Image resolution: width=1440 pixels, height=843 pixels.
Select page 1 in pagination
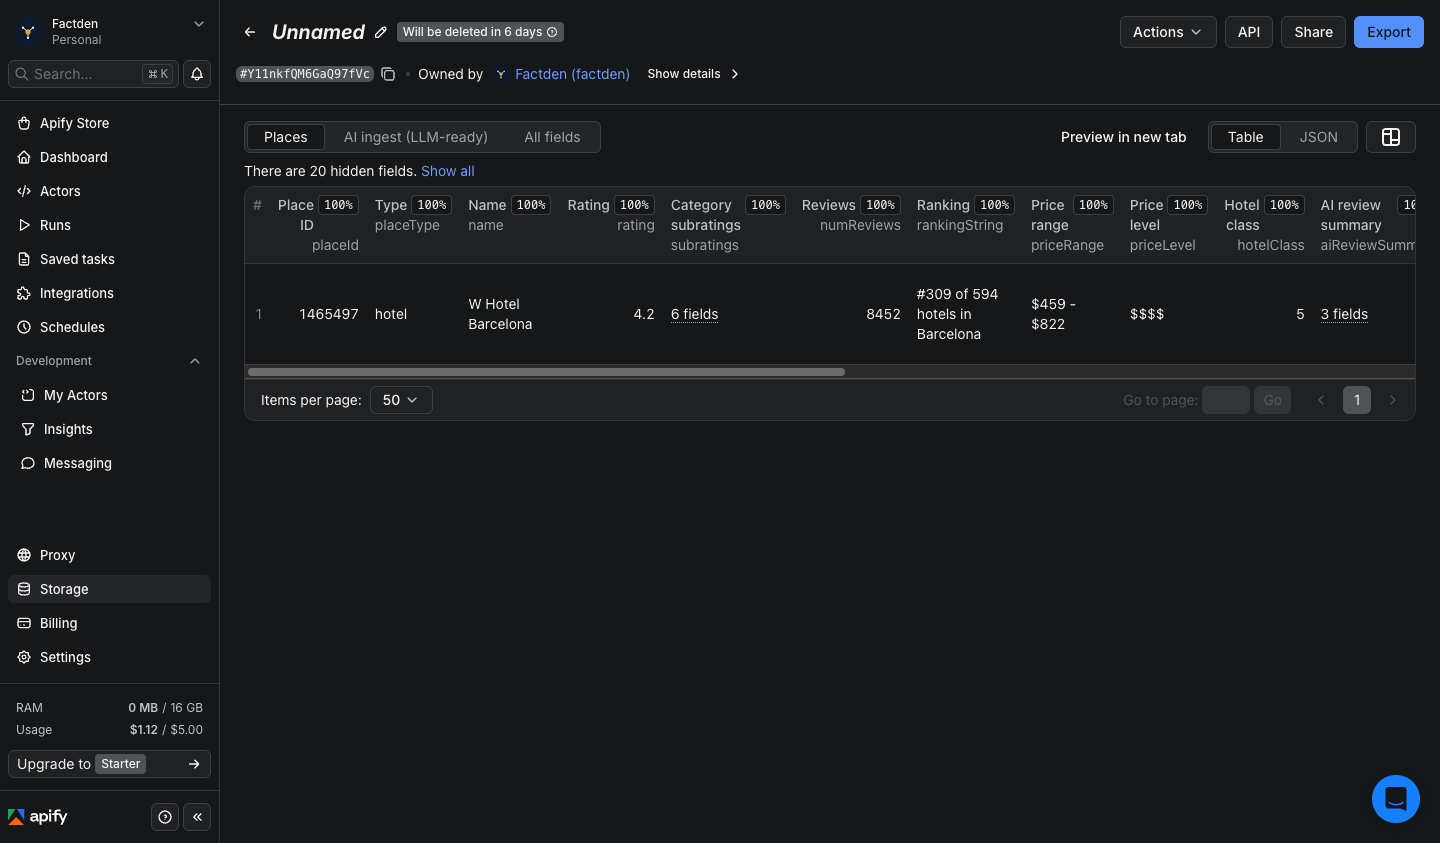click(1356, 400)
